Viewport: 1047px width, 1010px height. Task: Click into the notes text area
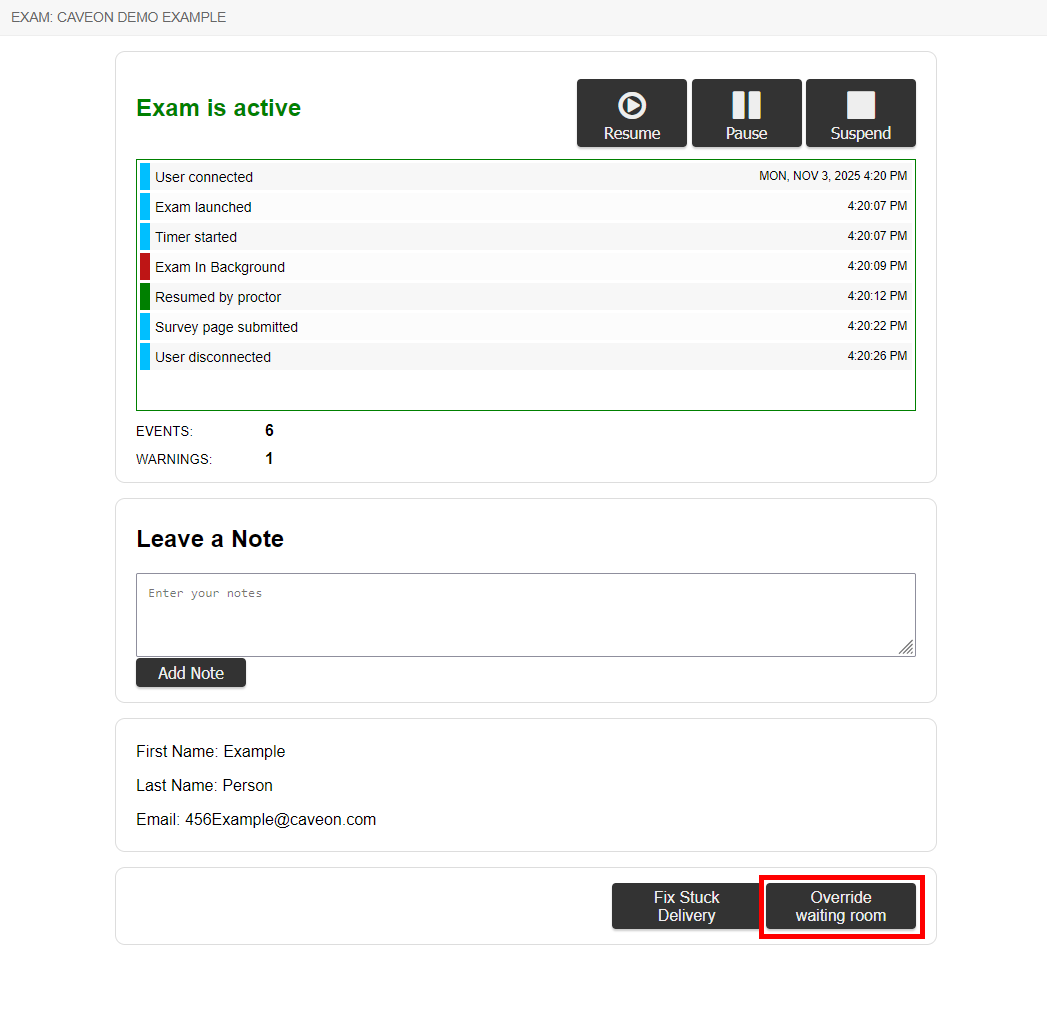[x=526, y=615]
